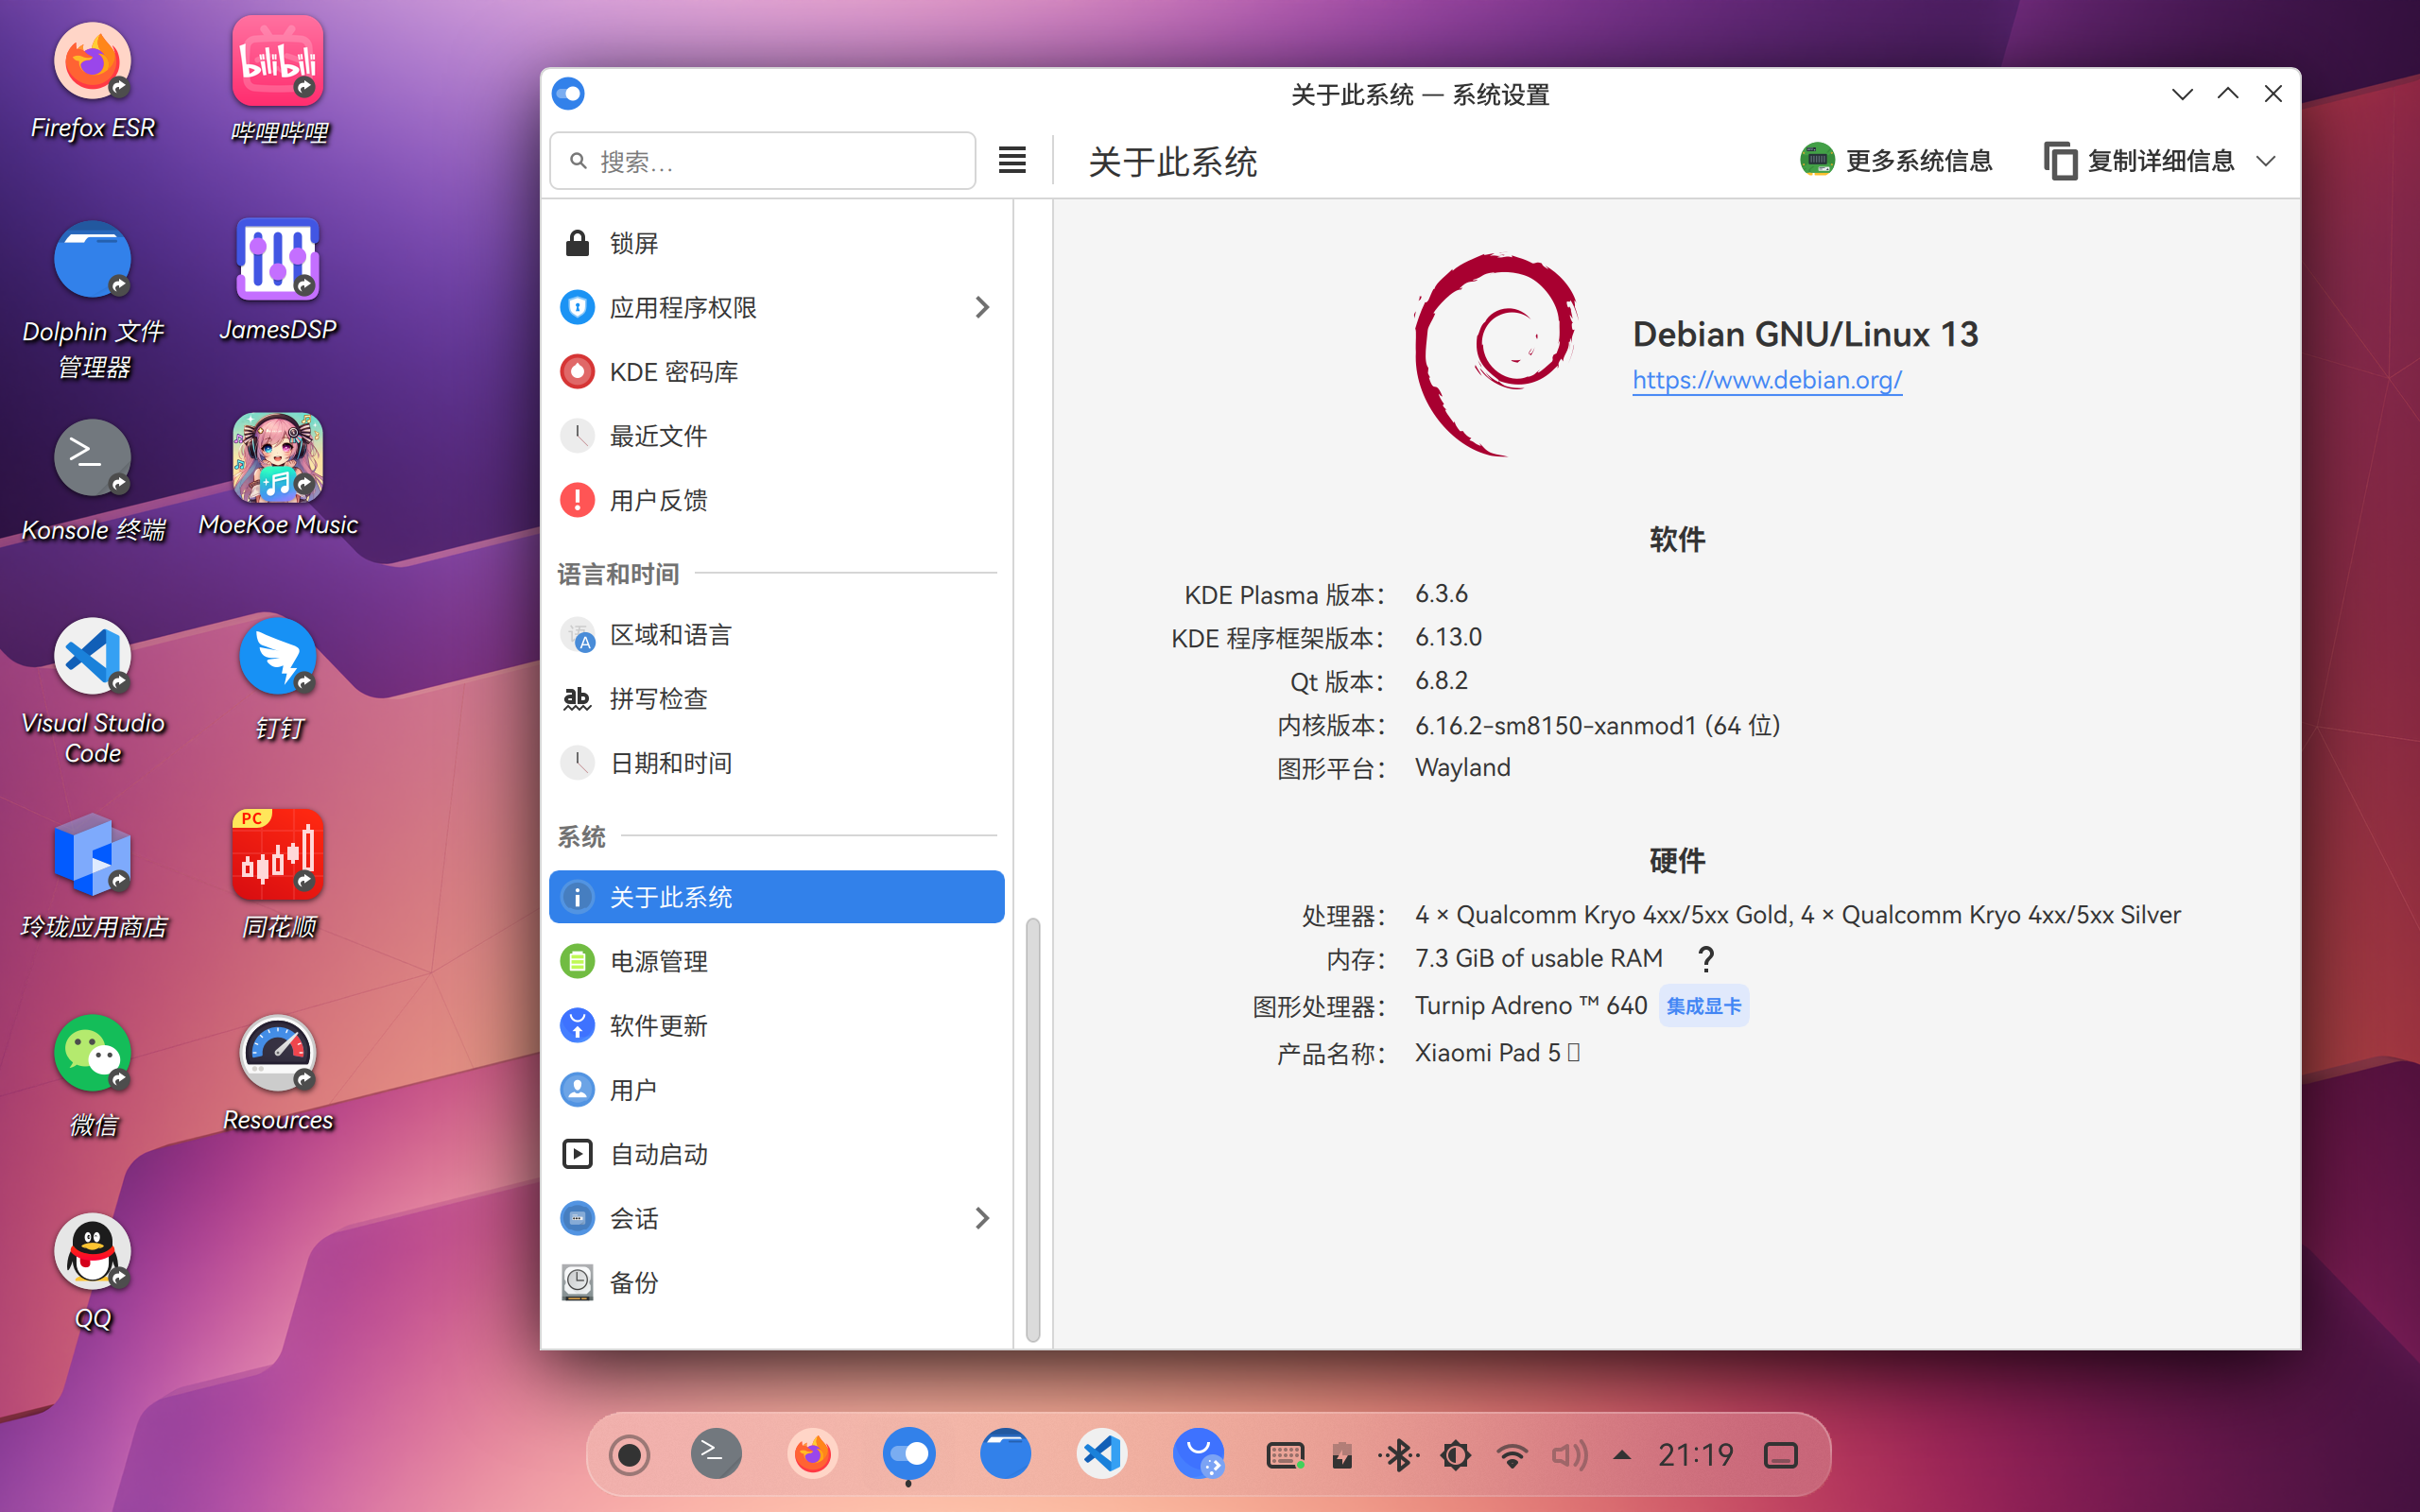Click memory info question mark icon

1706,959
